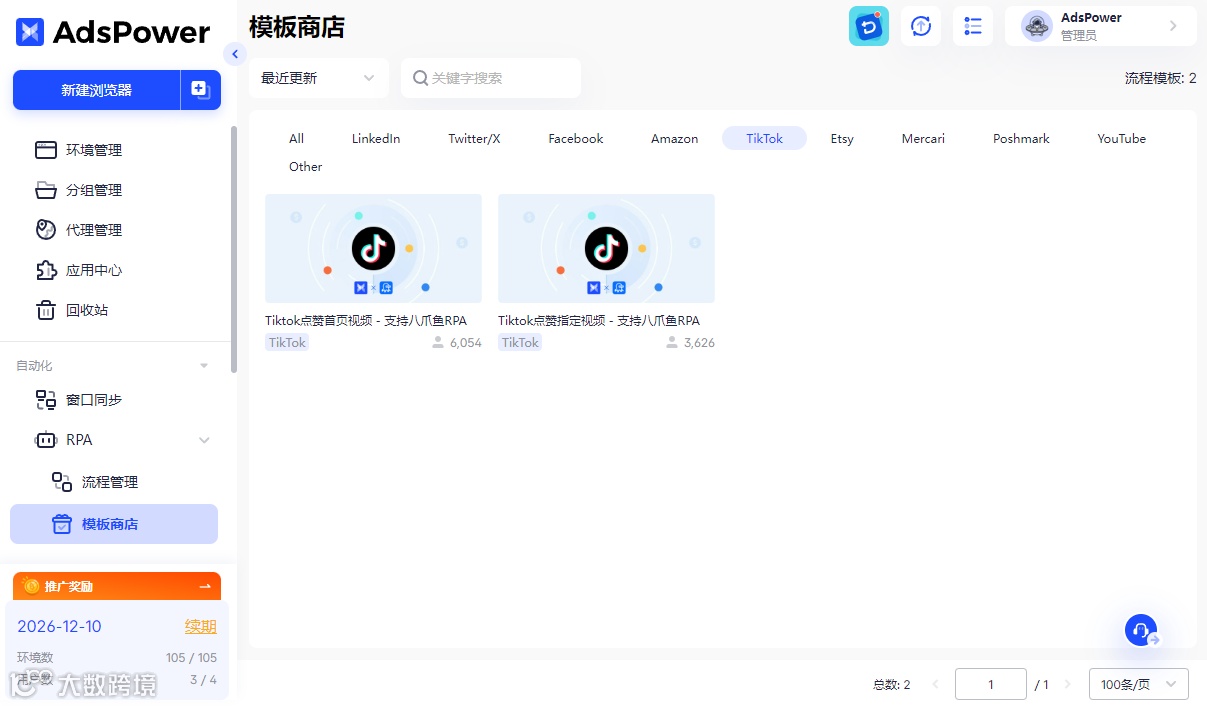Screen dimensions: 1207x706
Task: Go to next page arrow
Action: pos(1068,685)
